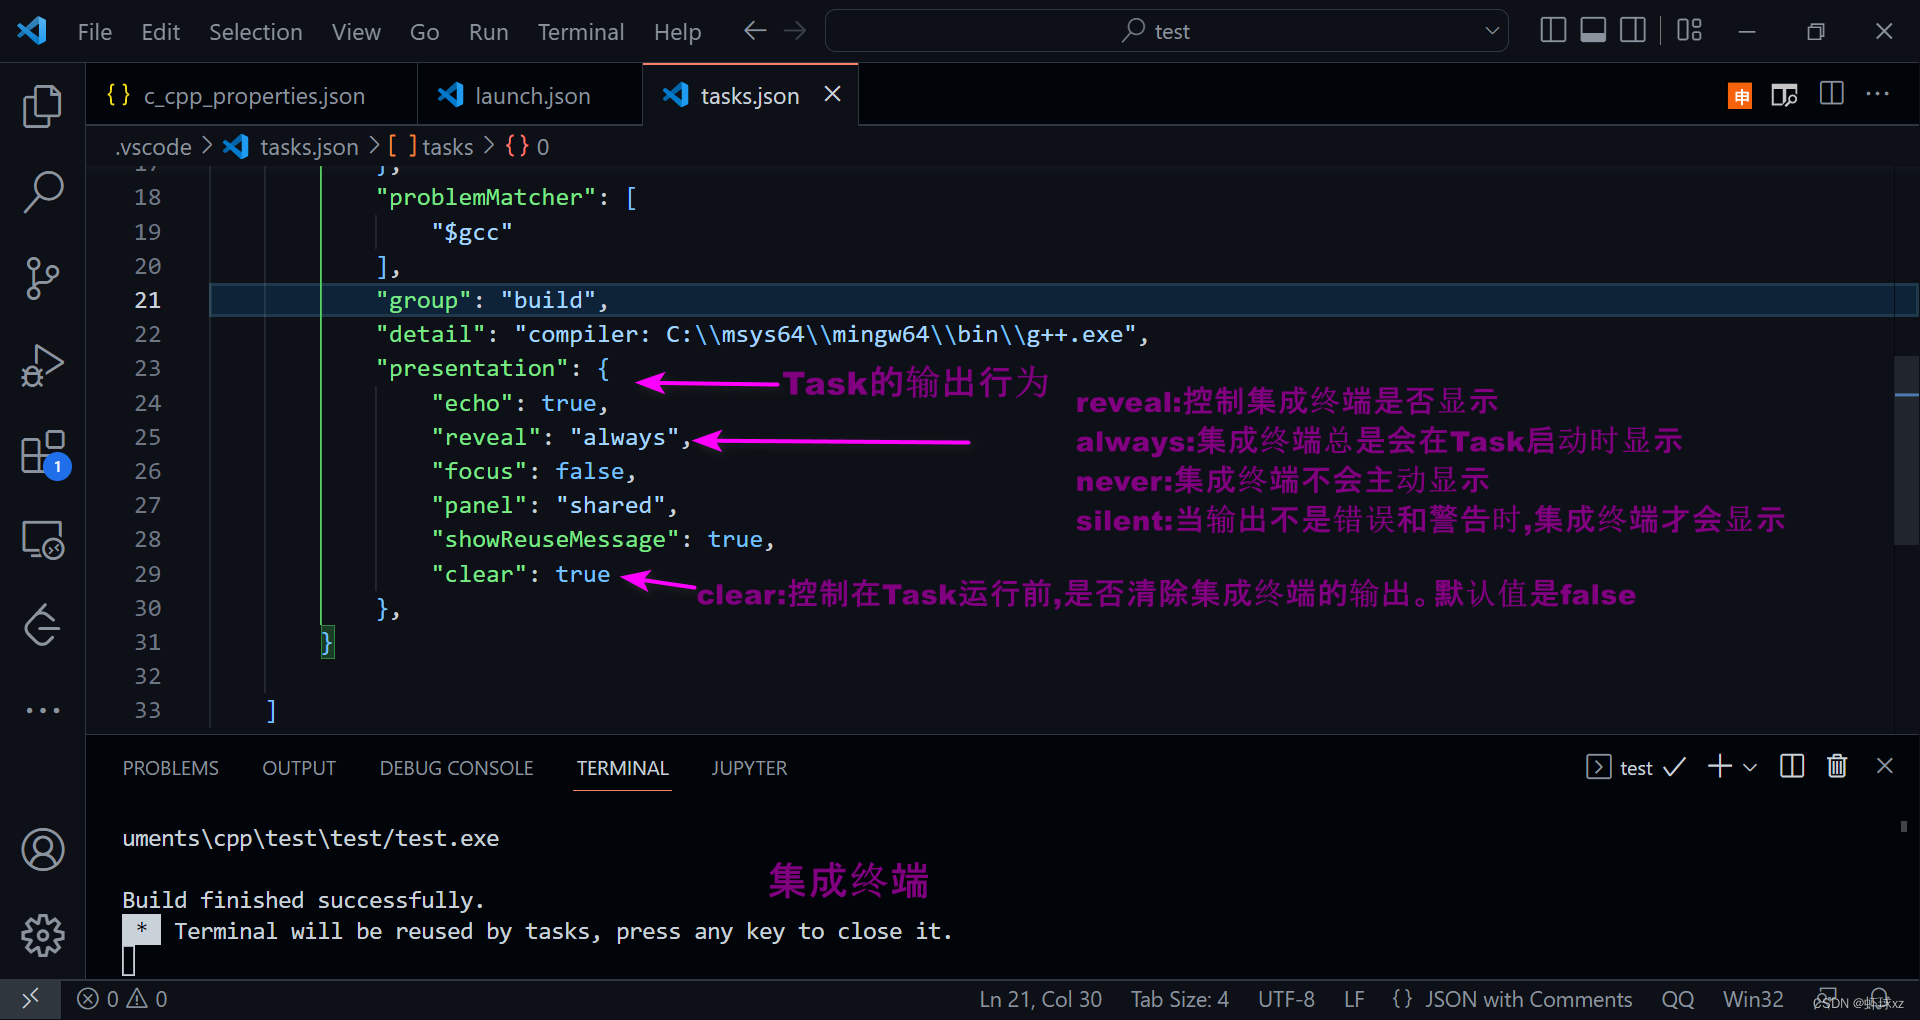Open the Go menu
The width and height of the screenshot is (1920, 1020).
(424, 32)
